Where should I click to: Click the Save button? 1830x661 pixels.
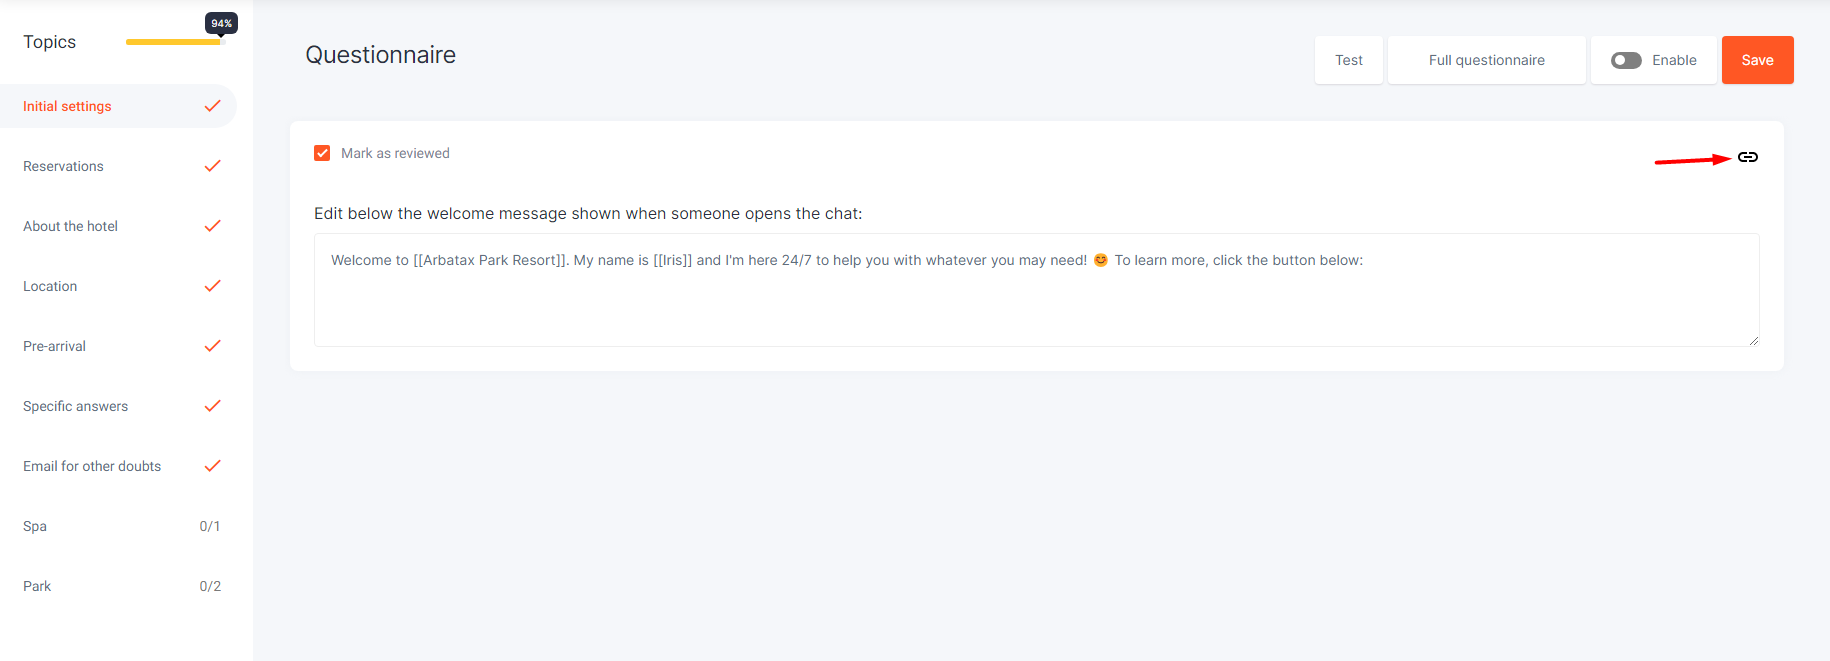[1757, 60]
